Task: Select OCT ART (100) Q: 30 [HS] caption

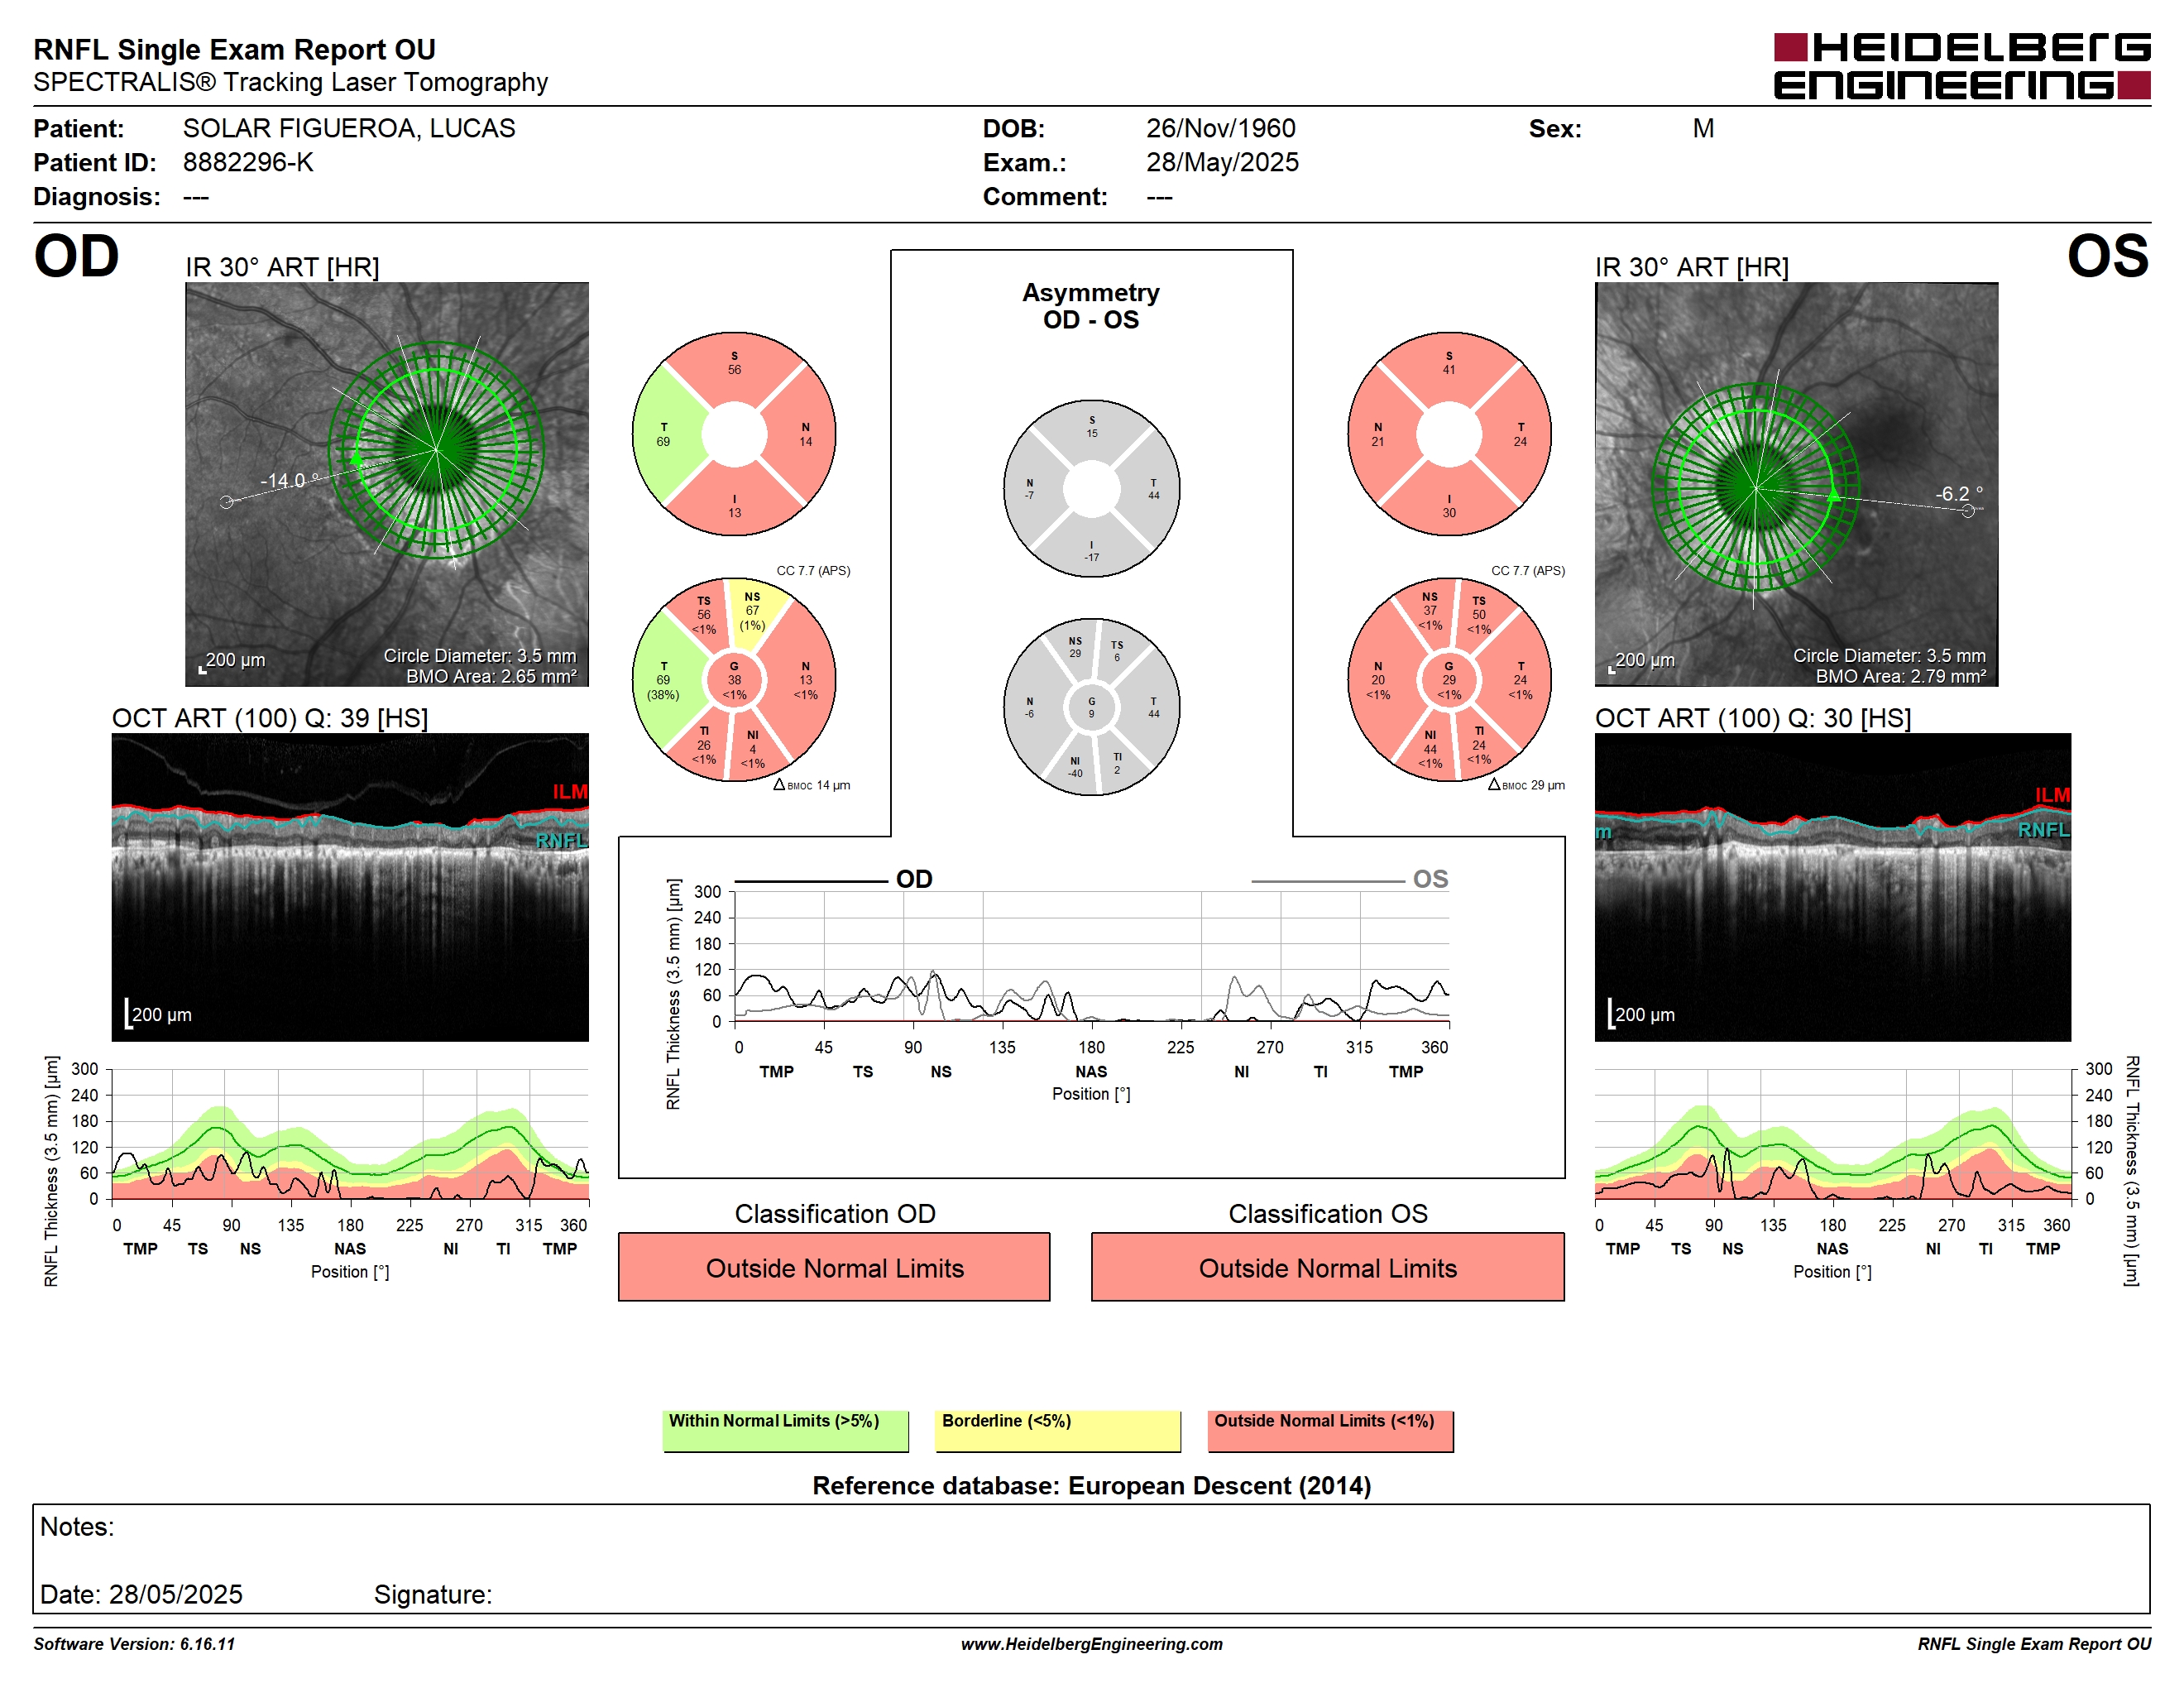Action: [1753, 718]
